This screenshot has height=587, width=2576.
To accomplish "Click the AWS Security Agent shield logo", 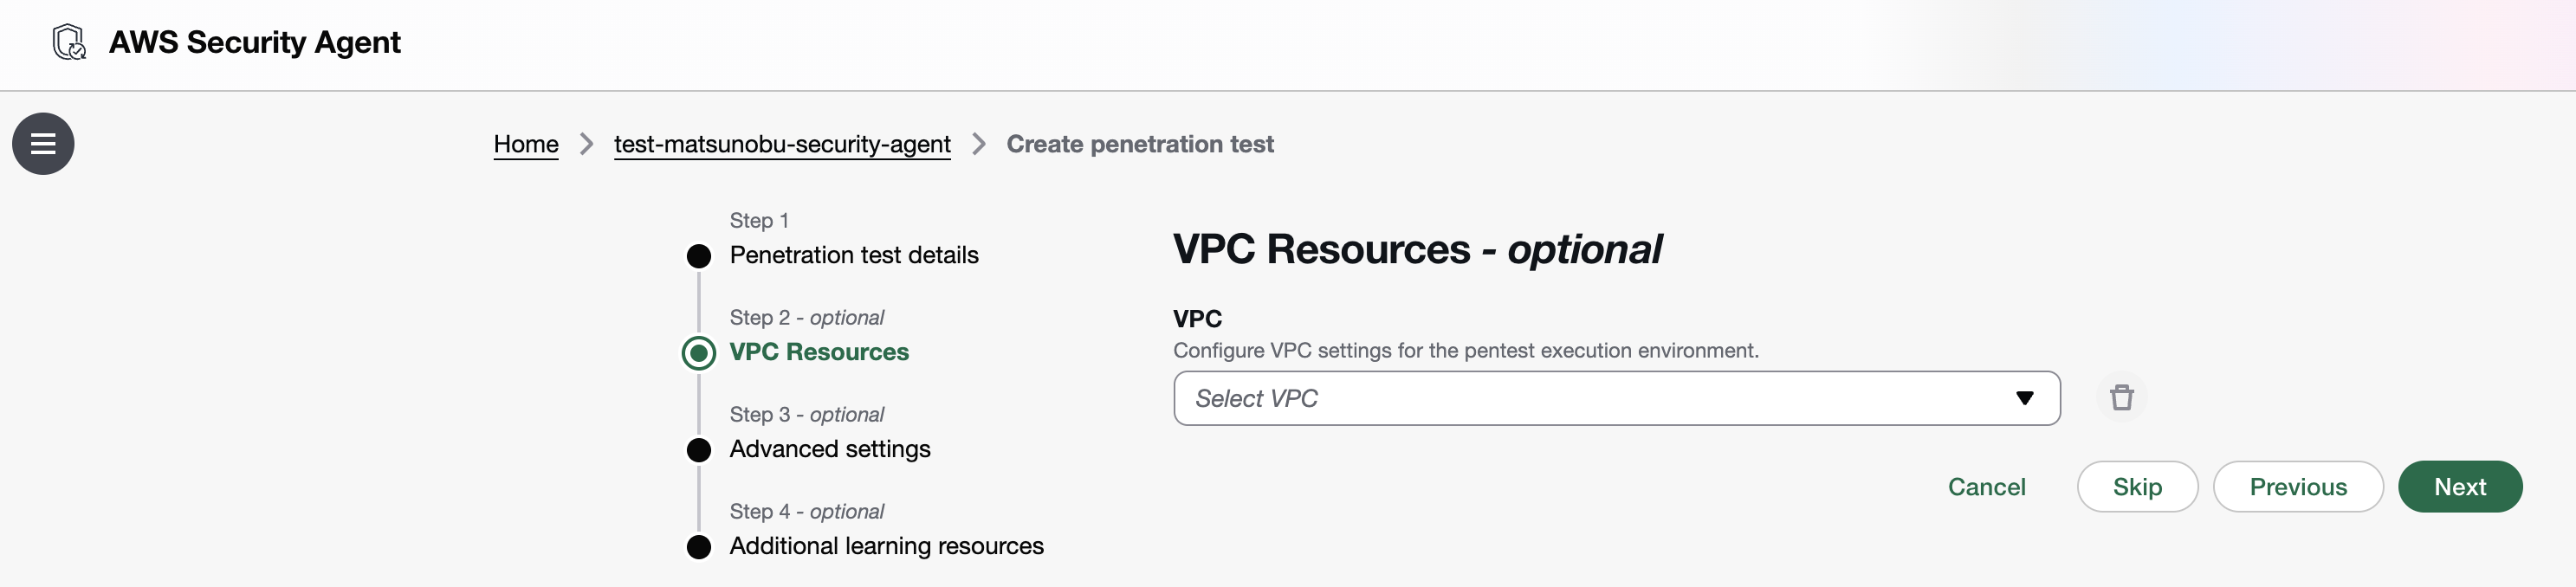I will click(69, 42).
